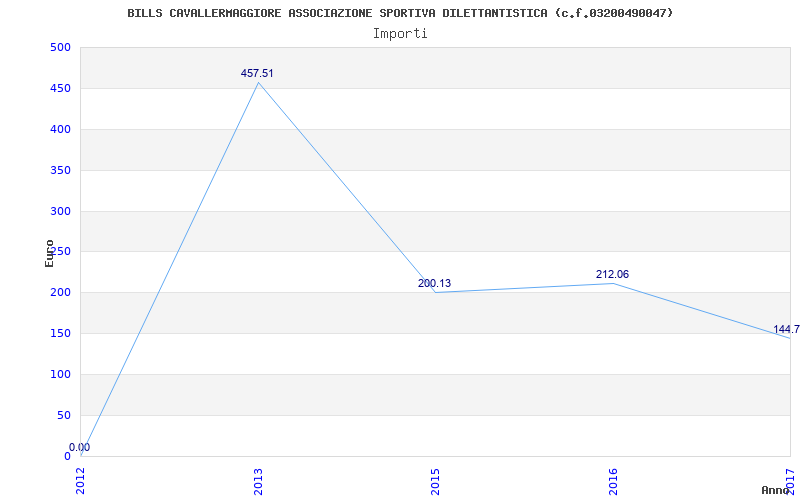This screenshot has width=800, height=500.
Task: Click the 400 y-axis value
Action: 60,130
